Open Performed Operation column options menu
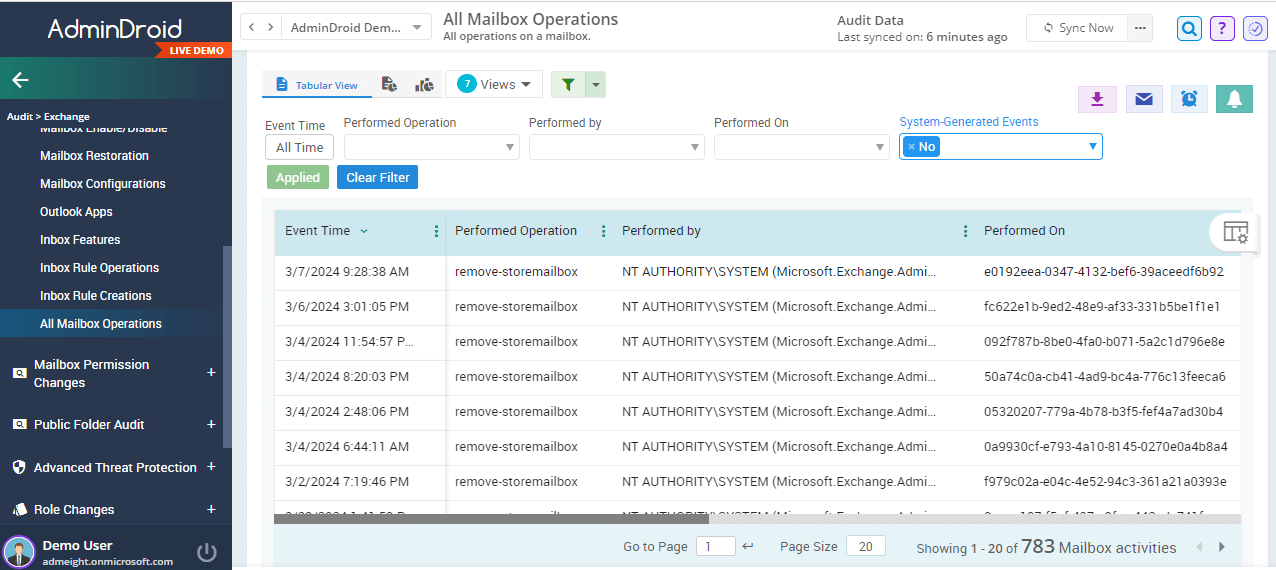 603,231
